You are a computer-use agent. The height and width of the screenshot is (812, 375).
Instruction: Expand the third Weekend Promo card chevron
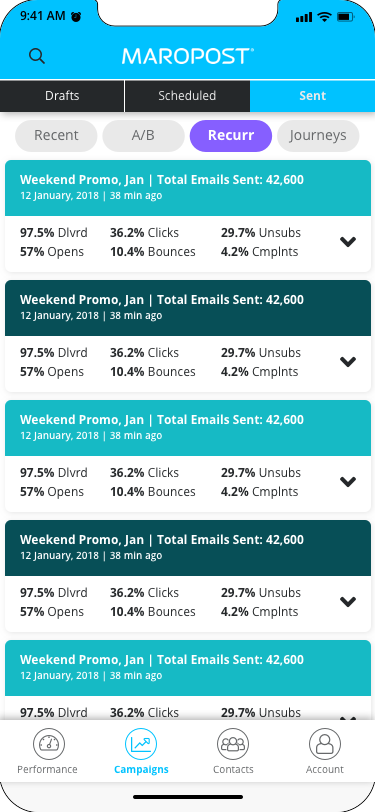(x=348, y=482)
